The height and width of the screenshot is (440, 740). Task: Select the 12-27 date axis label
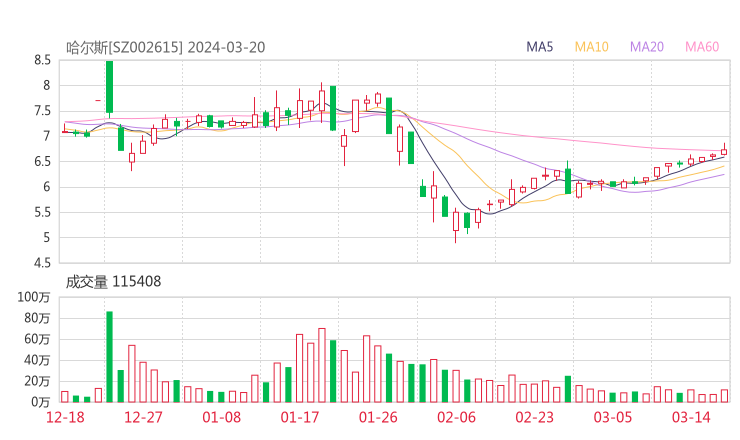[143, 417]
